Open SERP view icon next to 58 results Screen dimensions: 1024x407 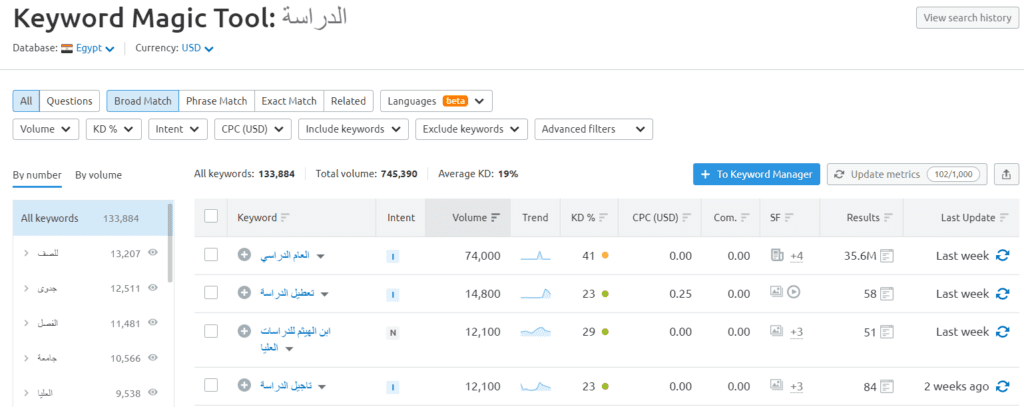click(886, 294)
